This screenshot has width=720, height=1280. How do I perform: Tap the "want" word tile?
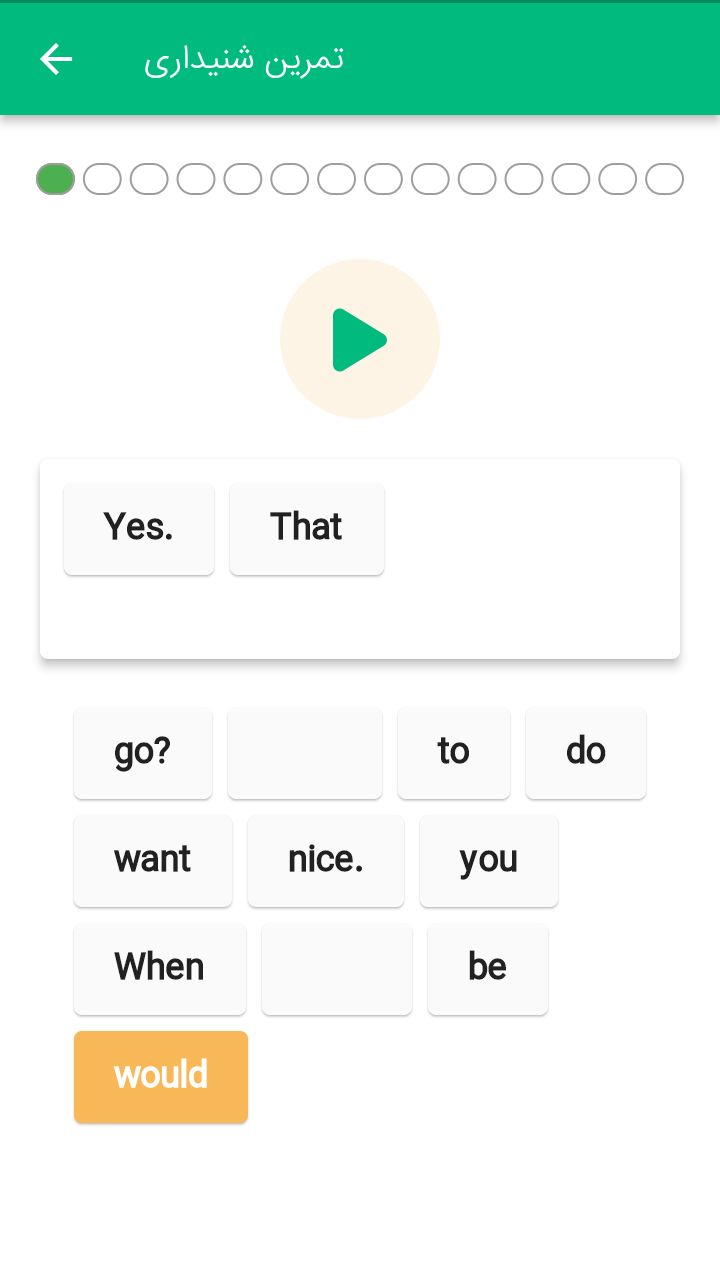click(153, 860)
